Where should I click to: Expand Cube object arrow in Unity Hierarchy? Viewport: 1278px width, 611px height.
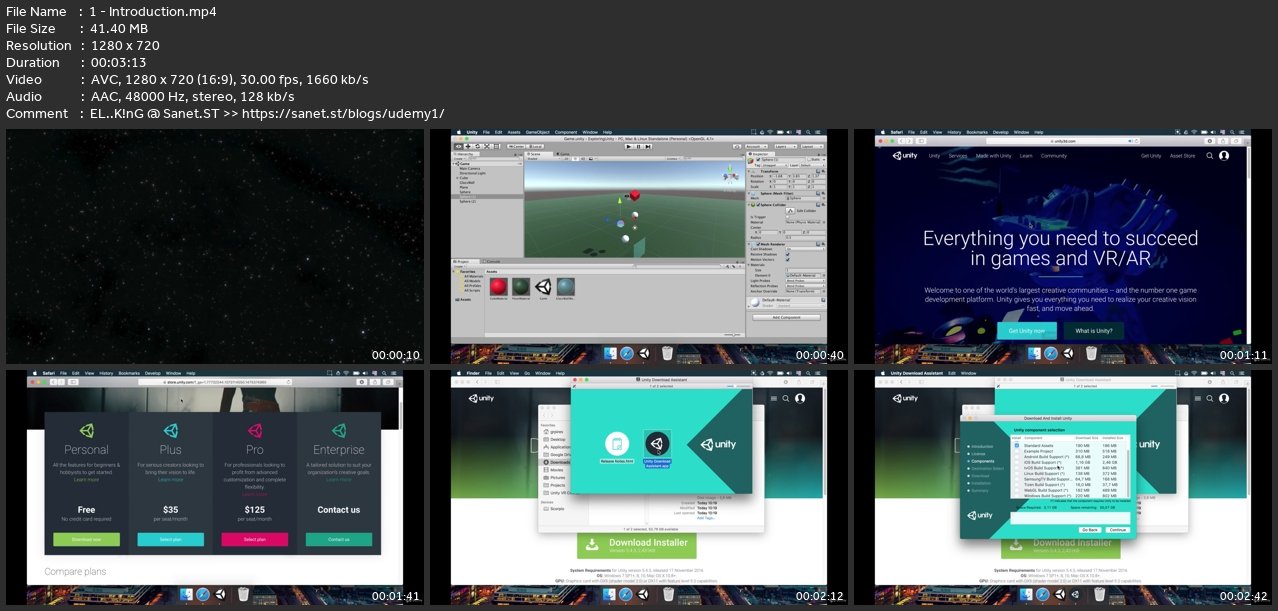[457, 178]
